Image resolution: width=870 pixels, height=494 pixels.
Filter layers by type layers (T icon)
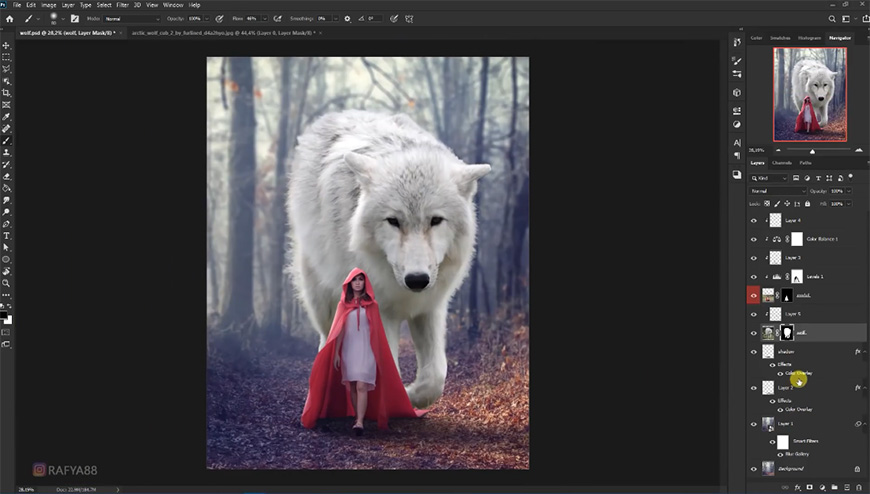[818, 178]
